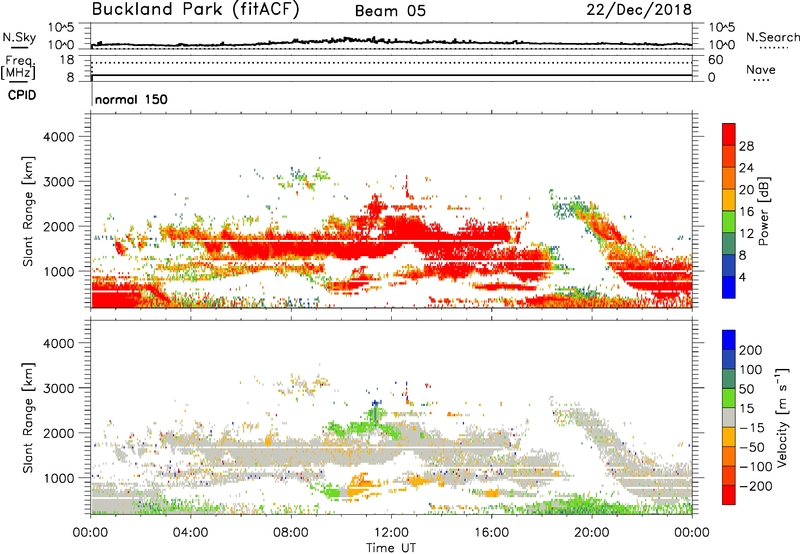This screenshot has height=554, width=800.
Task: Click the 20:00 time tick label
Action: point(591,533)
